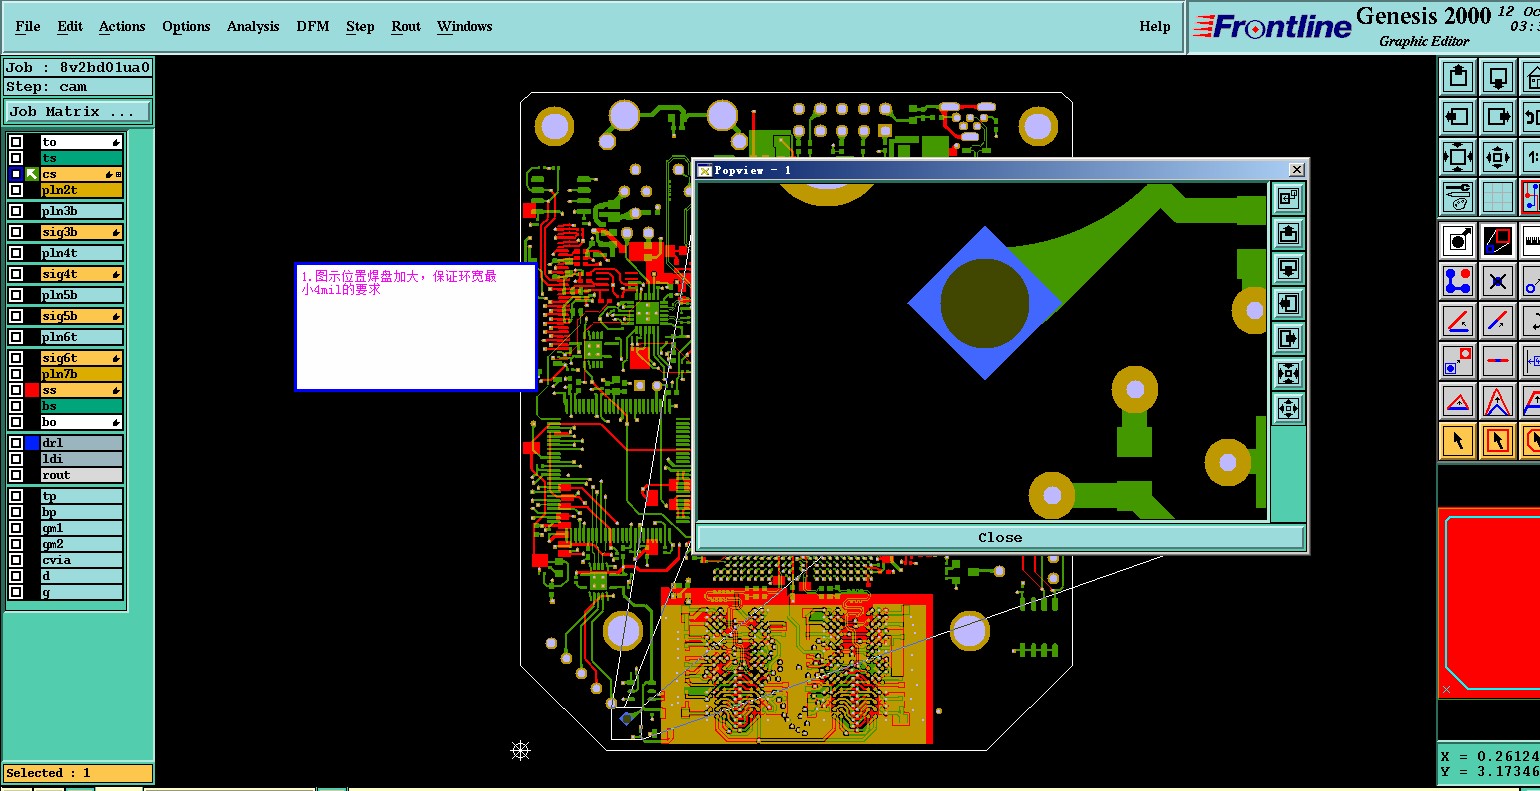Select the blue-to-red square move tool
Screen dimensions: 1540x791
tap(1458, 361)
